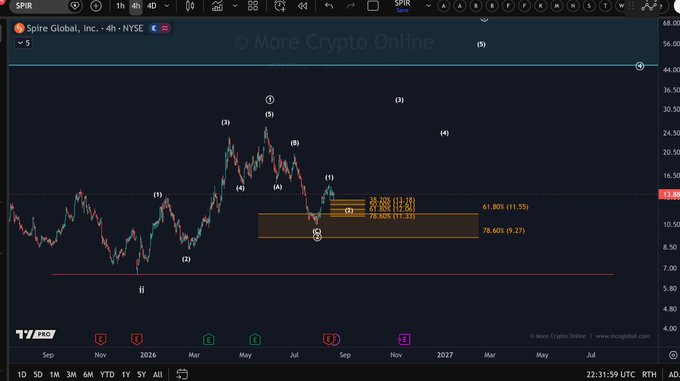Open the candlestick chart type menu
Viewport: 680px width, 381px height.
click(190, 6)
